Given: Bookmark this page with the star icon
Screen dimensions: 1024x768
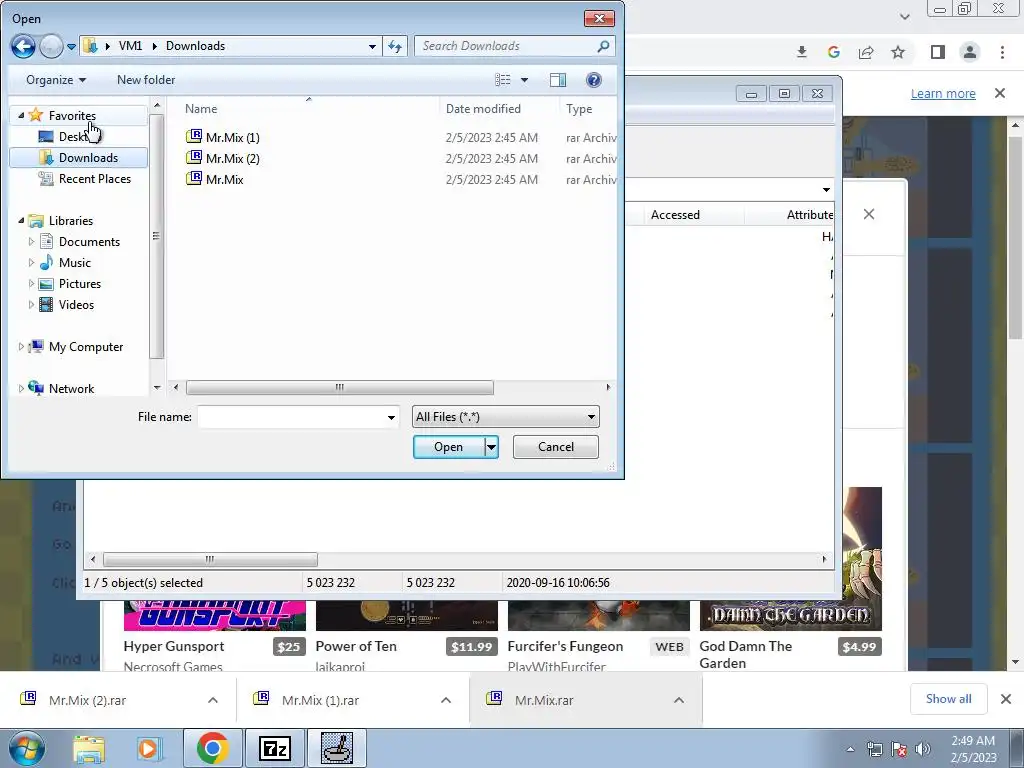Looking at the screenshot, I should [898, 52].
